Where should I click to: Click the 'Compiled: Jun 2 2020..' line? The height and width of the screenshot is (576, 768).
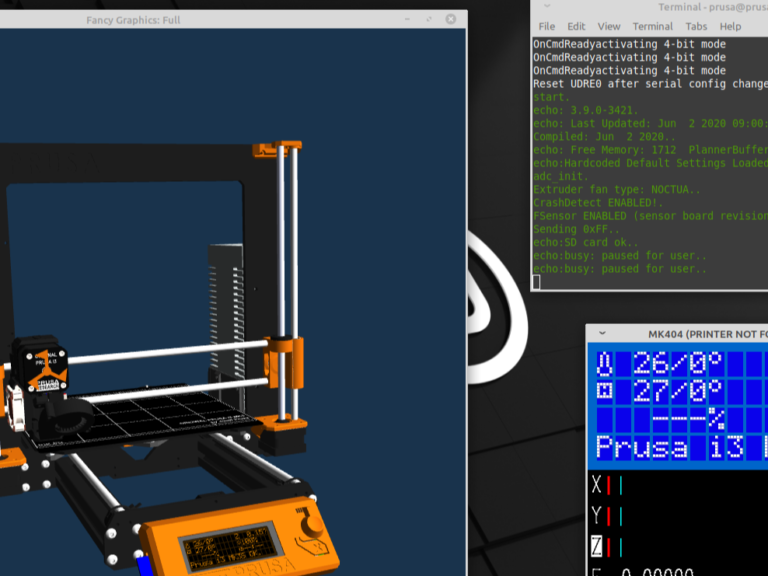pyautogui.click(x=604, y=137)
